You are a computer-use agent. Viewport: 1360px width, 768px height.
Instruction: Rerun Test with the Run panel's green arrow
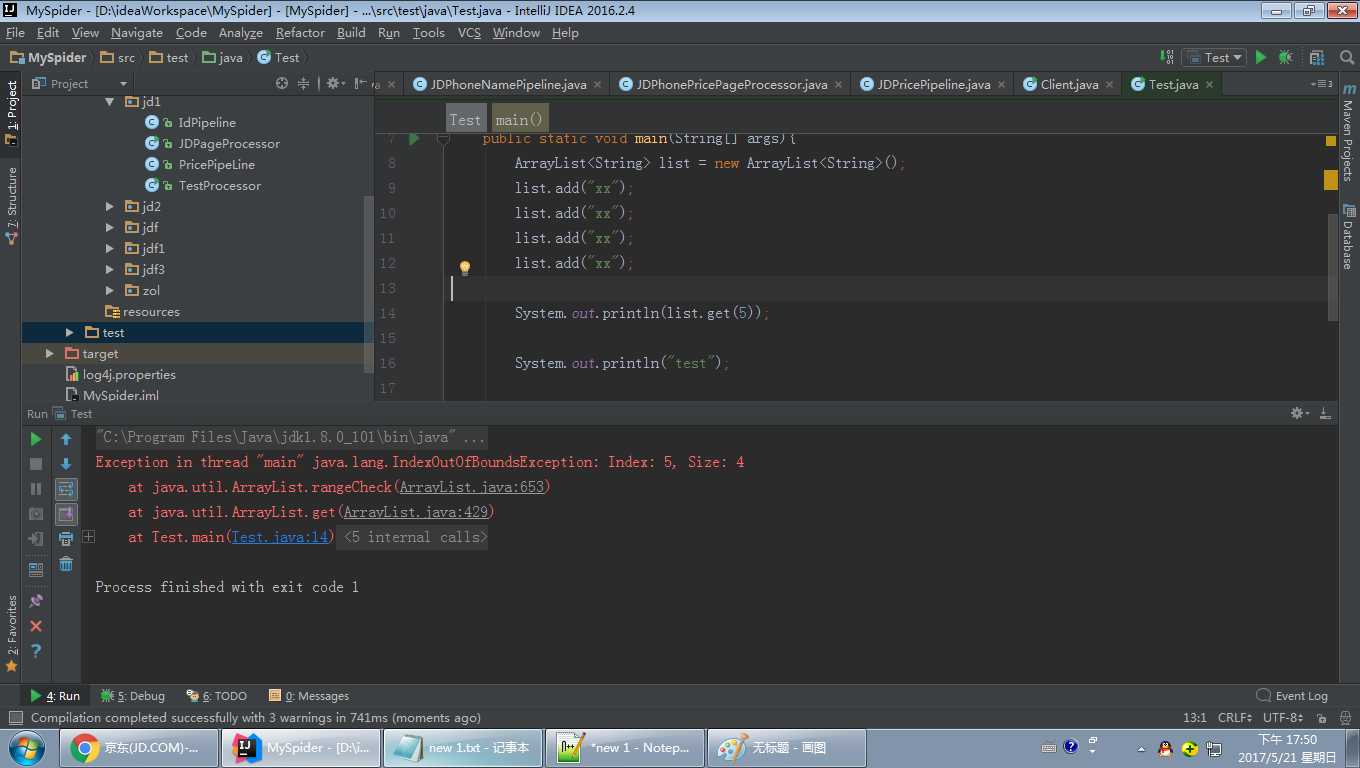click(36, 439)
